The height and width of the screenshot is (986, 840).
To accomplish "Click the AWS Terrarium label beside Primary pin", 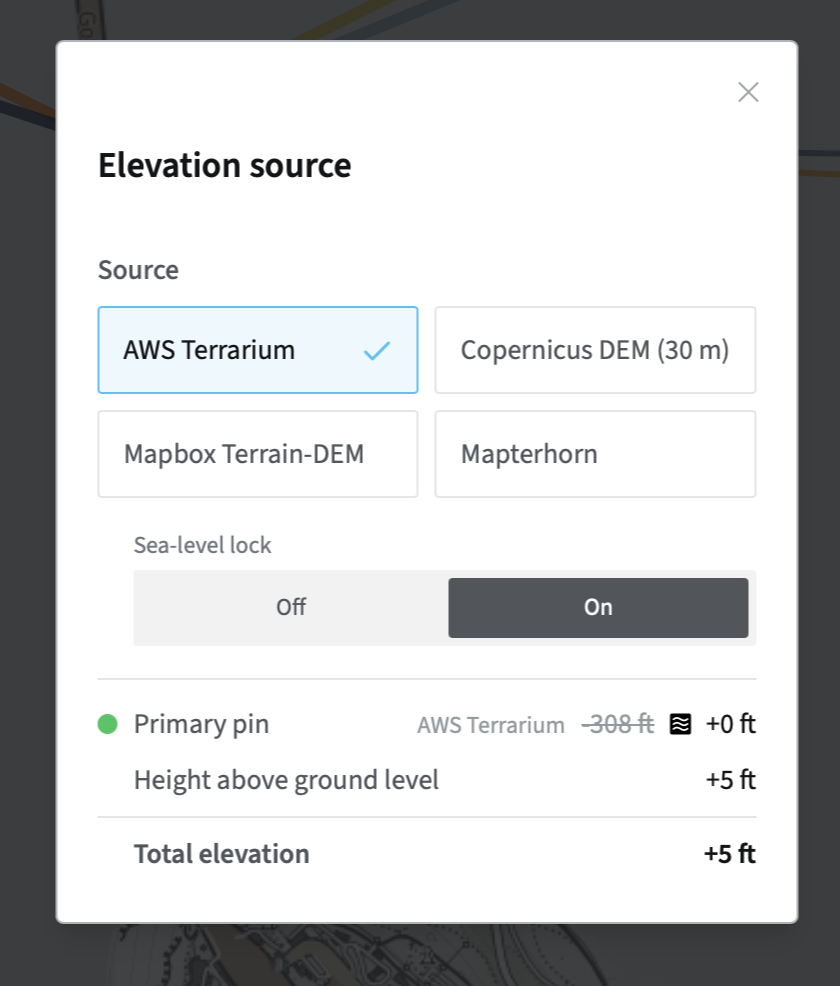I will point(491,725).
